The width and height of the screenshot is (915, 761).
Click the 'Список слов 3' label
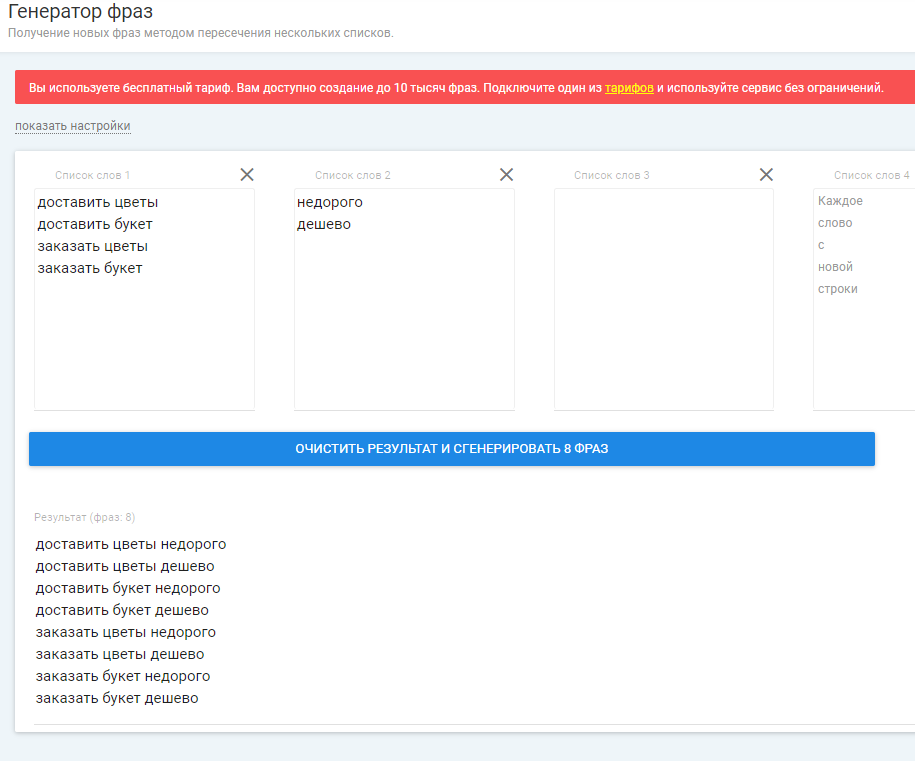611,175
